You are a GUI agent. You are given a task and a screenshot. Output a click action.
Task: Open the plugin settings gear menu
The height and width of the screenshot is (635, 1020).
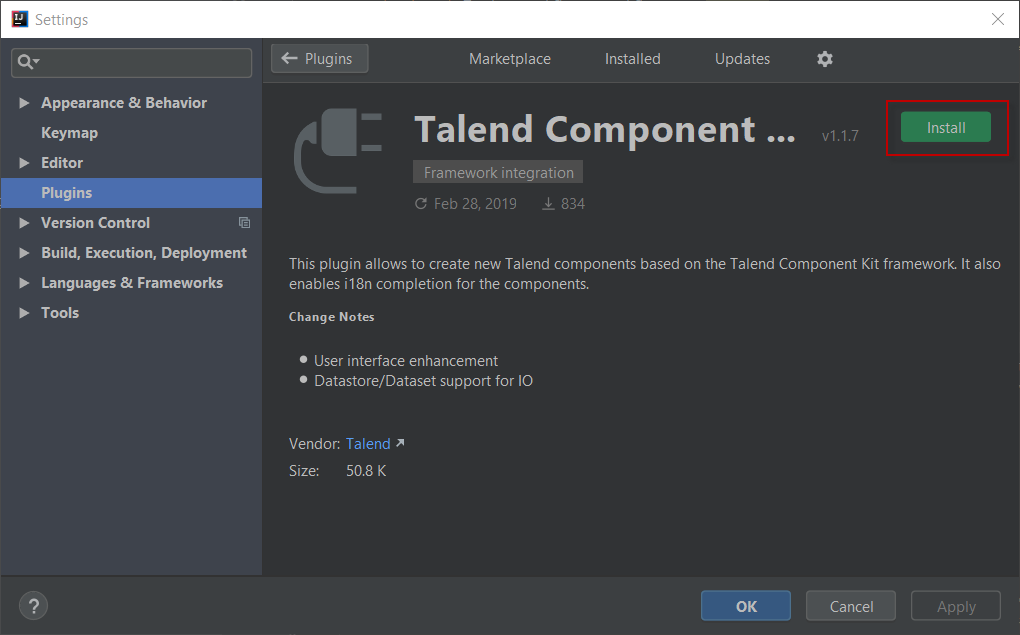click(x=824, y=59)
